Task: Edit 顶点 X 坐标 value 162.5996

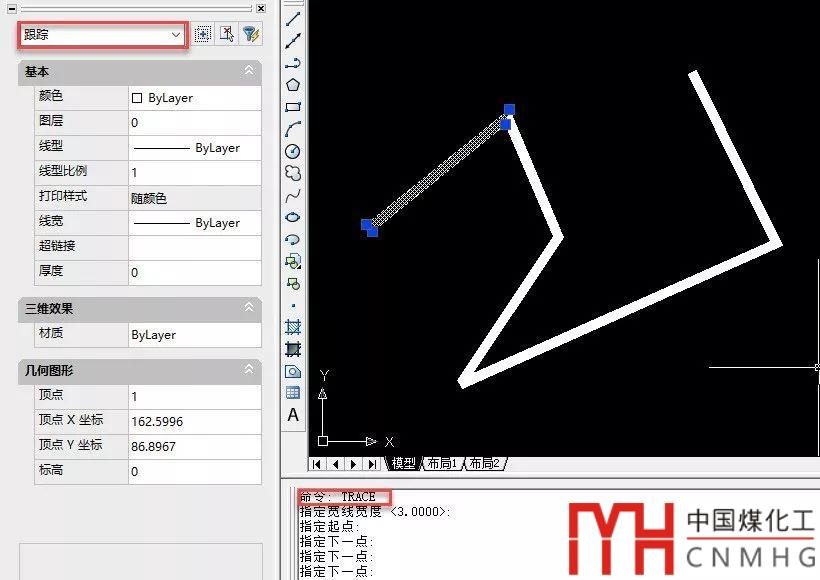Action: 195,422
